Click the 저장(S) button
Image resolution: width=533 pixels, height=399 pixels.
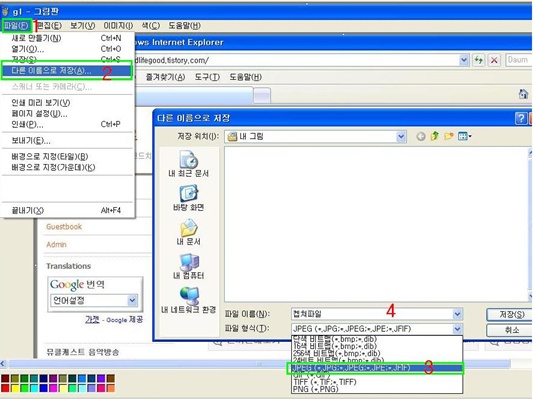(511, 314)
